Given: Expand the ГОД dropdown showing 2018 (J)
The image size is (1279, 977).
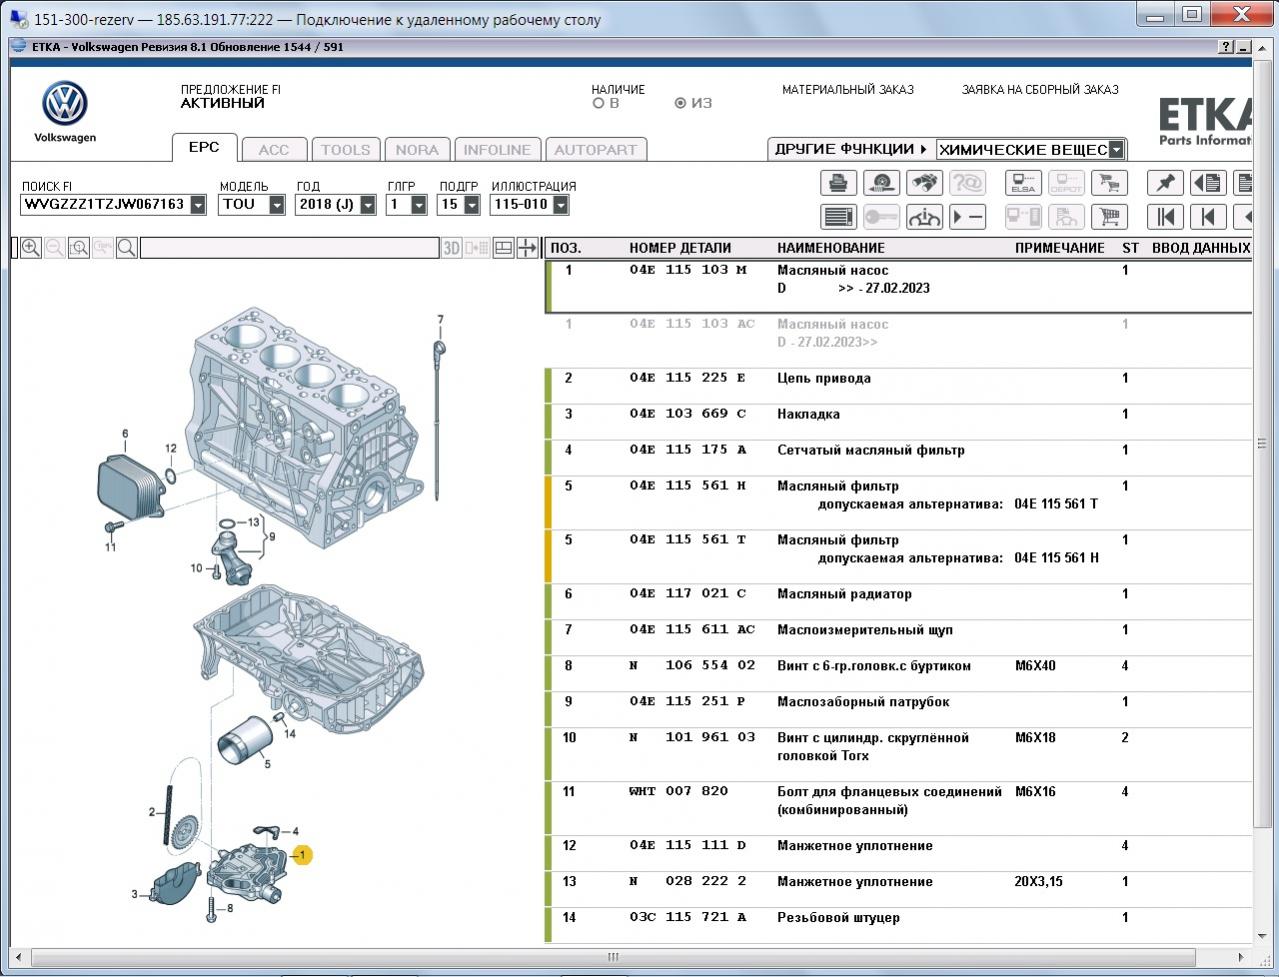Looking at the screenshot, I should 368,205.
